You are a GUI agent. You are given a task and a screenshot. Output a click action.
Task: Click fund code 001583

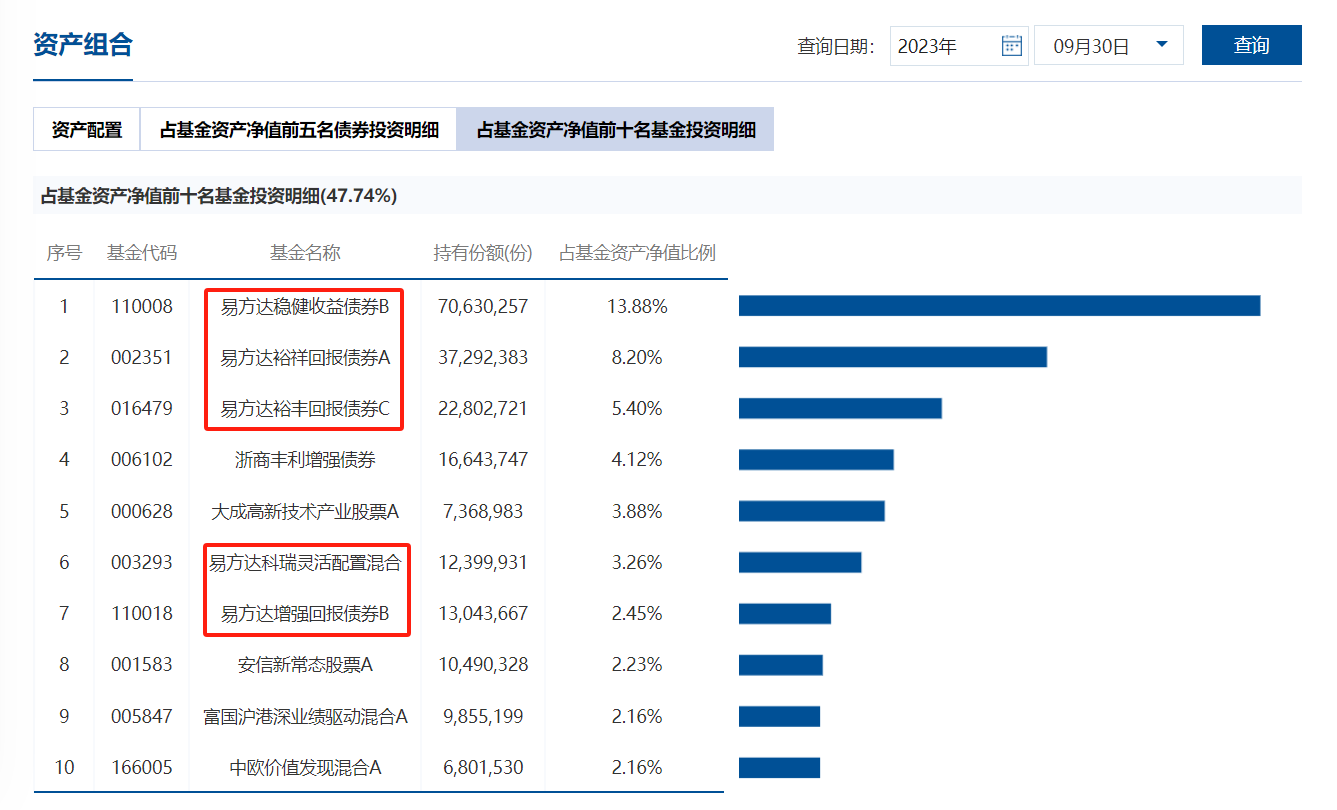pyautogui.click(x=142, y=665)
